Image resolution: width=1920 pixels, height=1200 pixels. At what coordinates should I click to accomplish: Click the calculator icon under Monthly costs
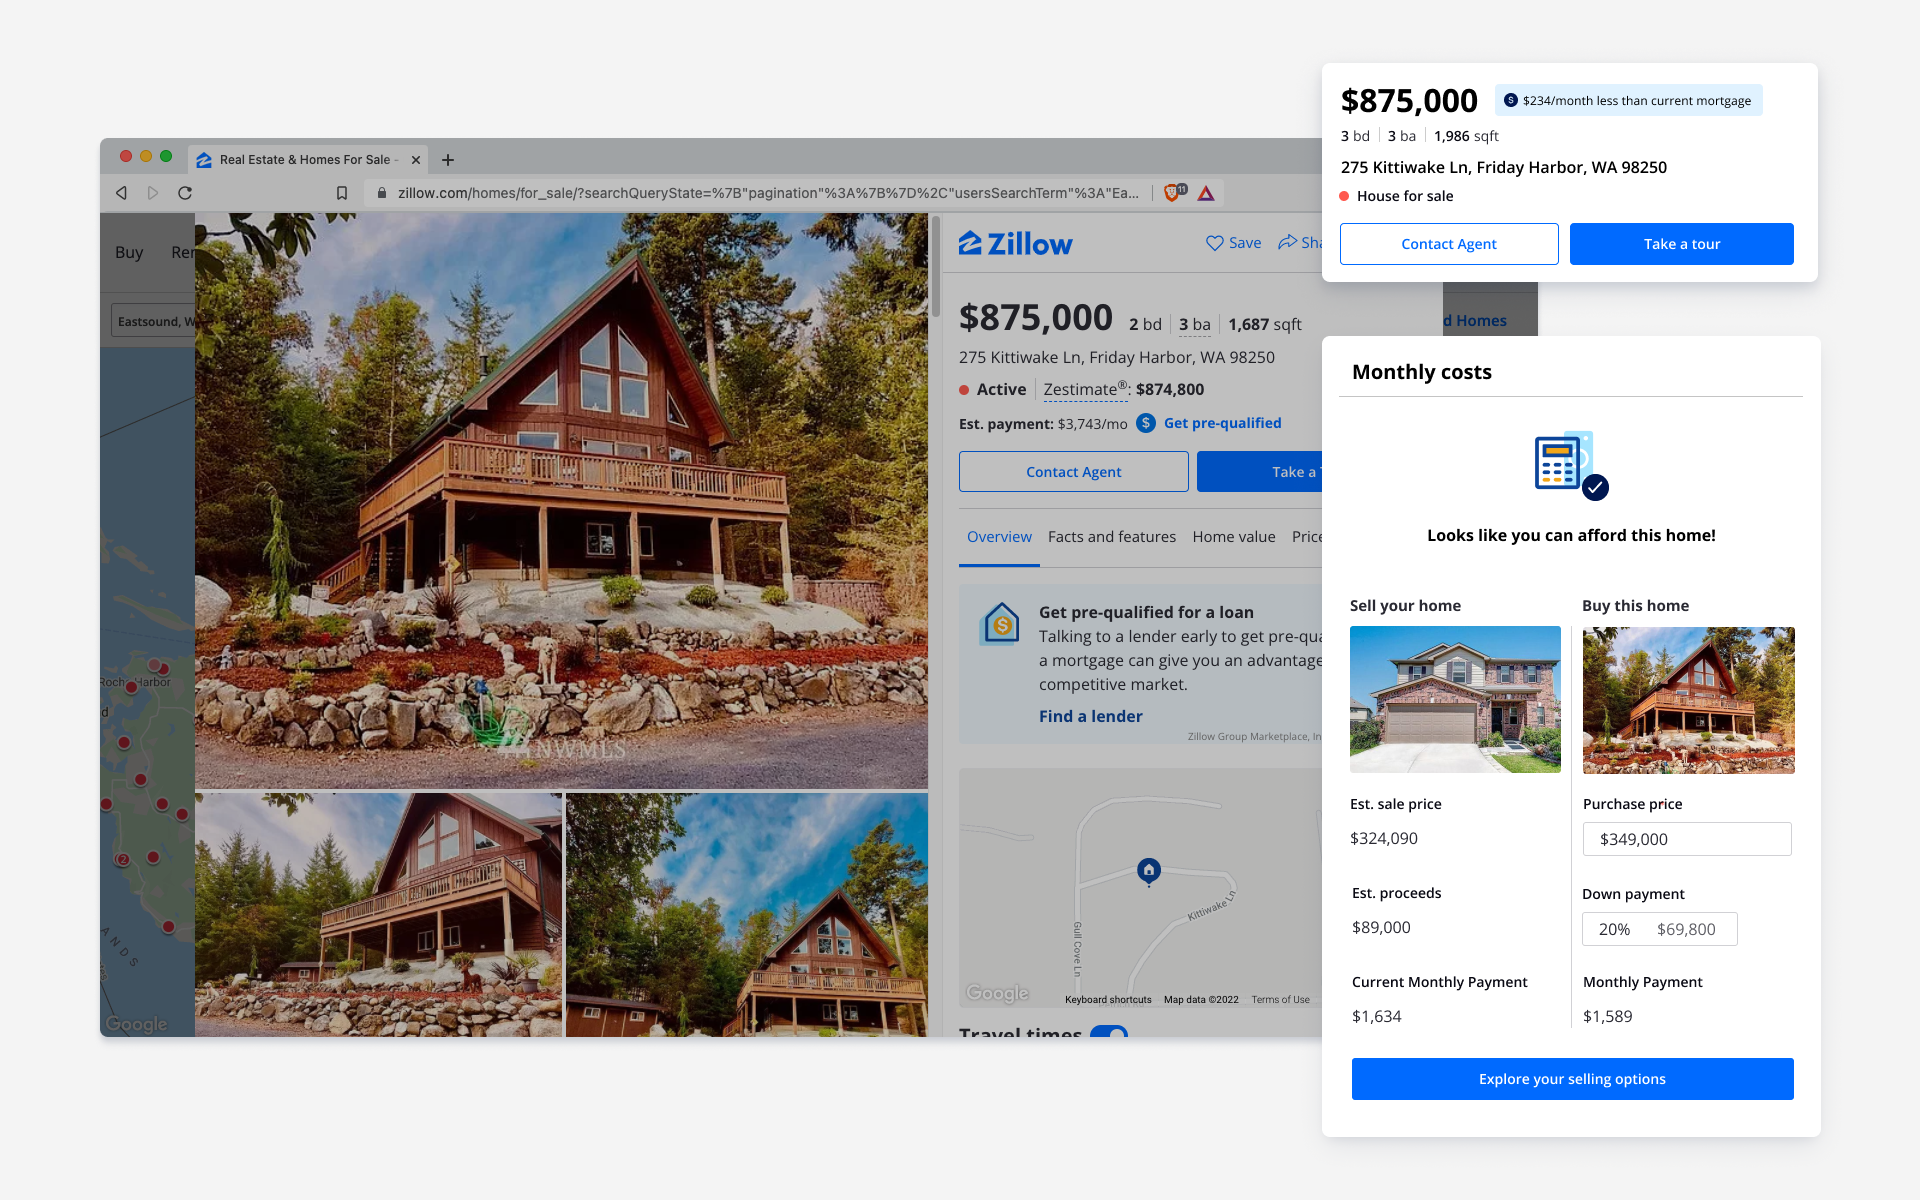point(1571,465)
